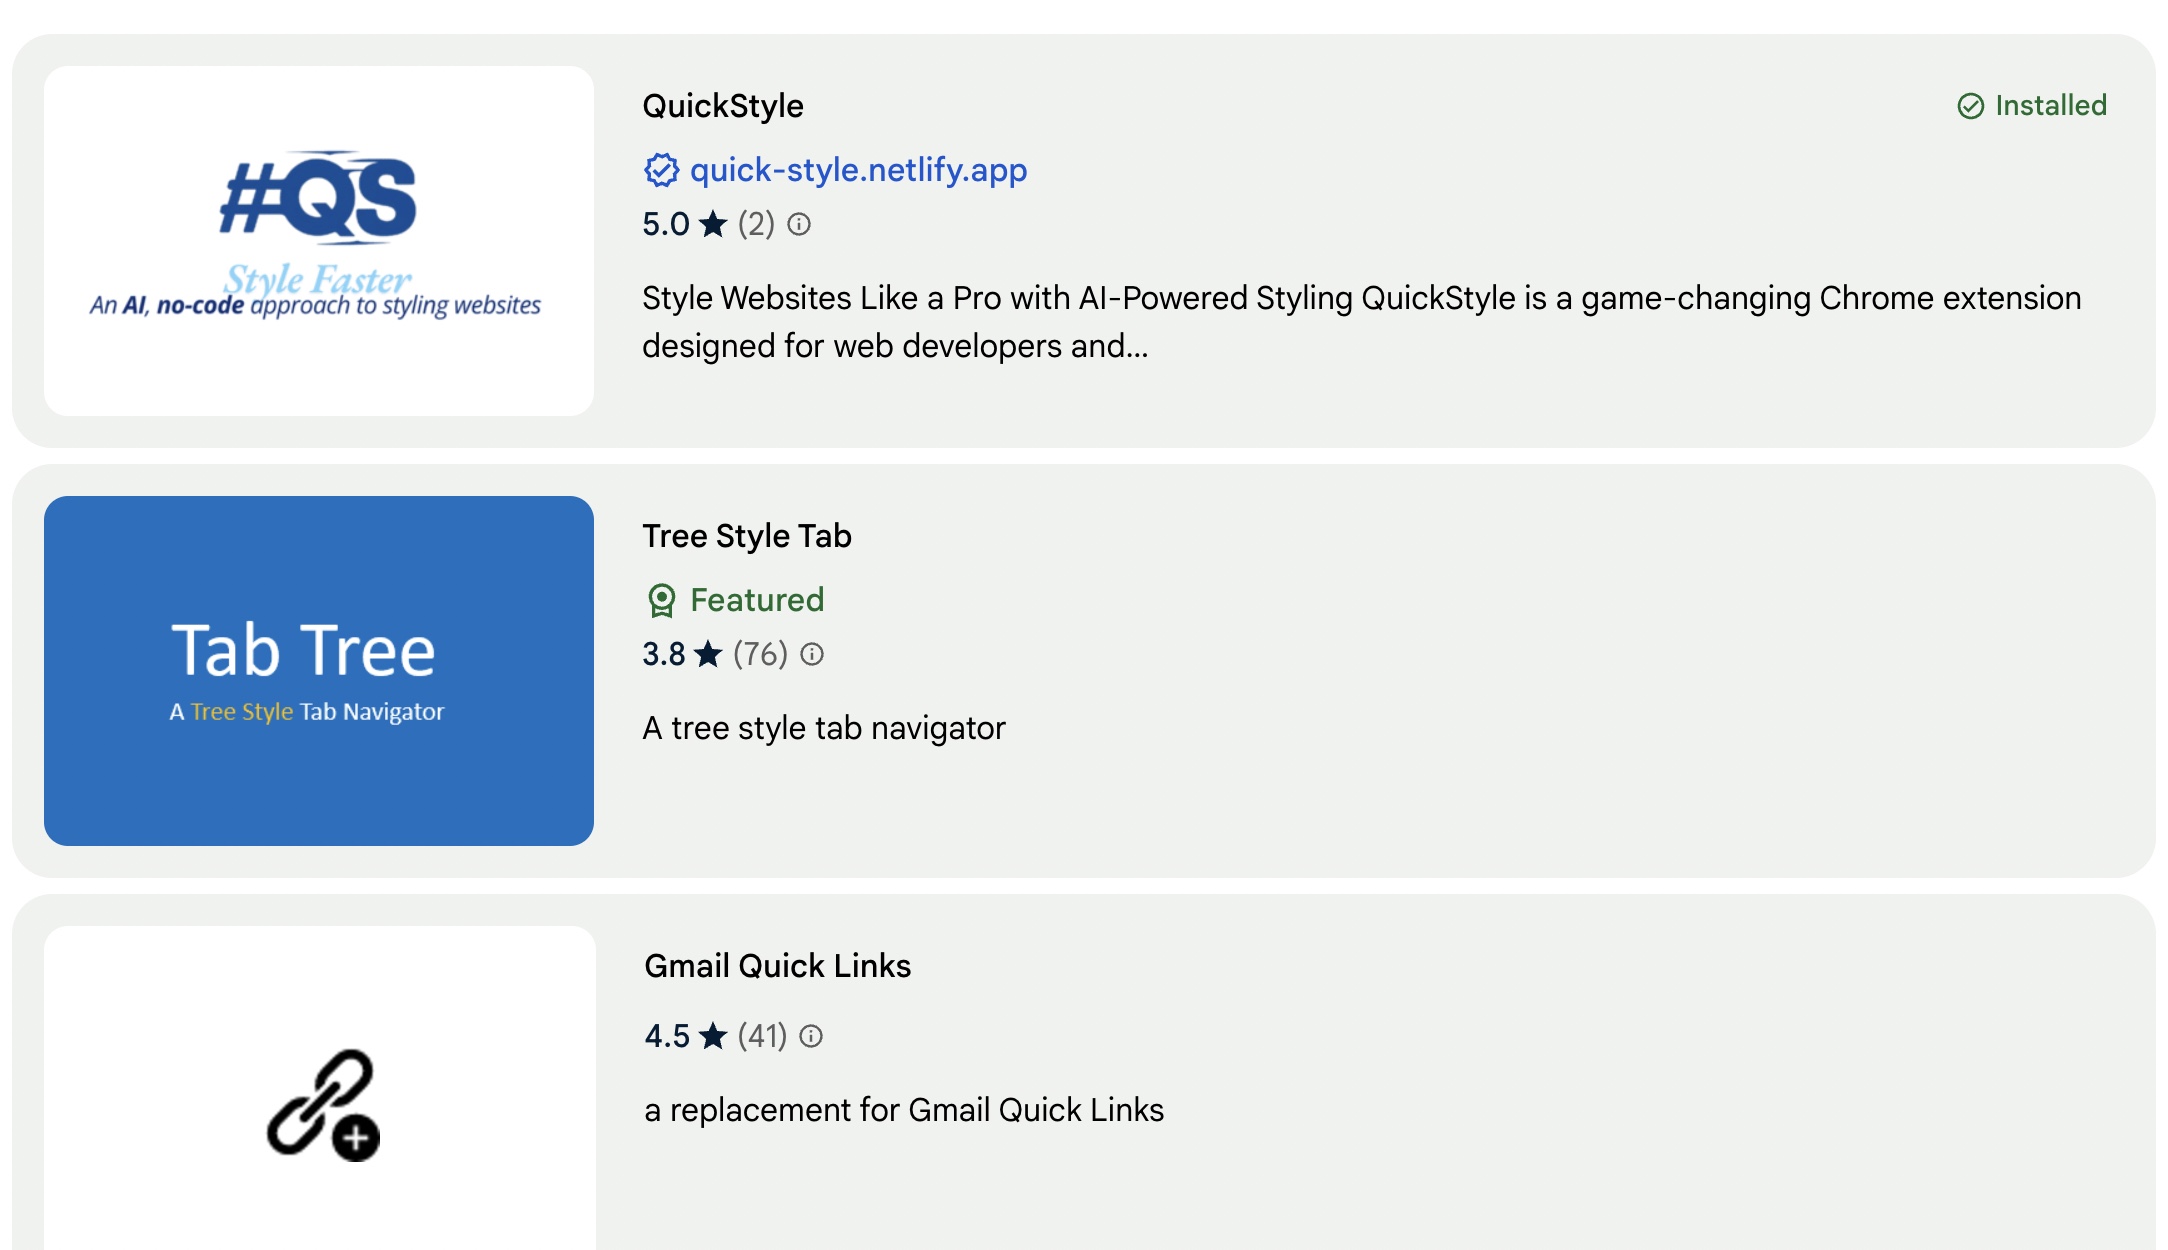The height and width of the screenshot is (1250, 2168).
Task: Click the star icon beside QuickStyle's rating
Action: [x=711, y=224]
